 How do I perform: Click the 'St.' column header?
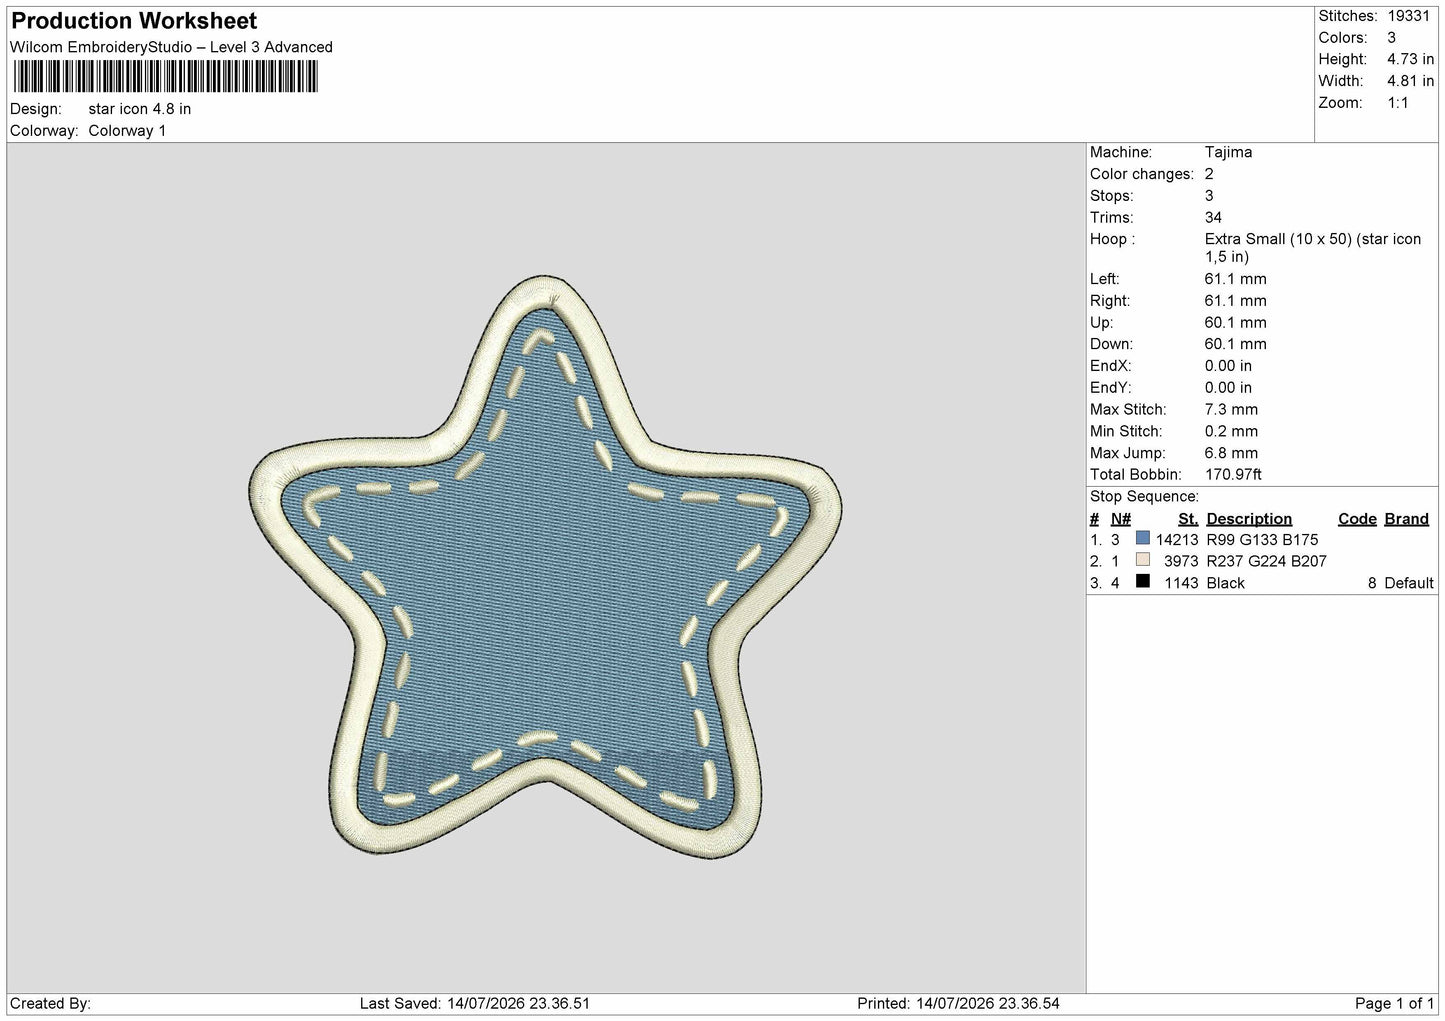click(x=1188, y=519)
